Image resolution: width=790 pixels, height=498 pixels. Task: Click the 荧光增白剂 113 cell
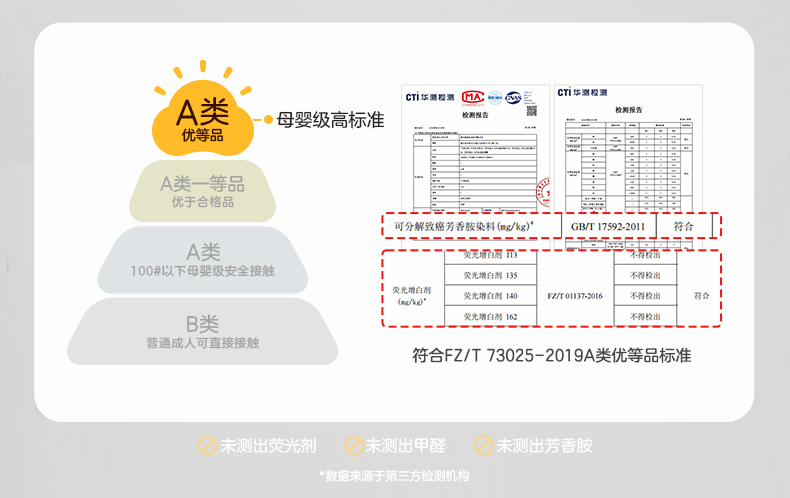[x=490, y=256]
